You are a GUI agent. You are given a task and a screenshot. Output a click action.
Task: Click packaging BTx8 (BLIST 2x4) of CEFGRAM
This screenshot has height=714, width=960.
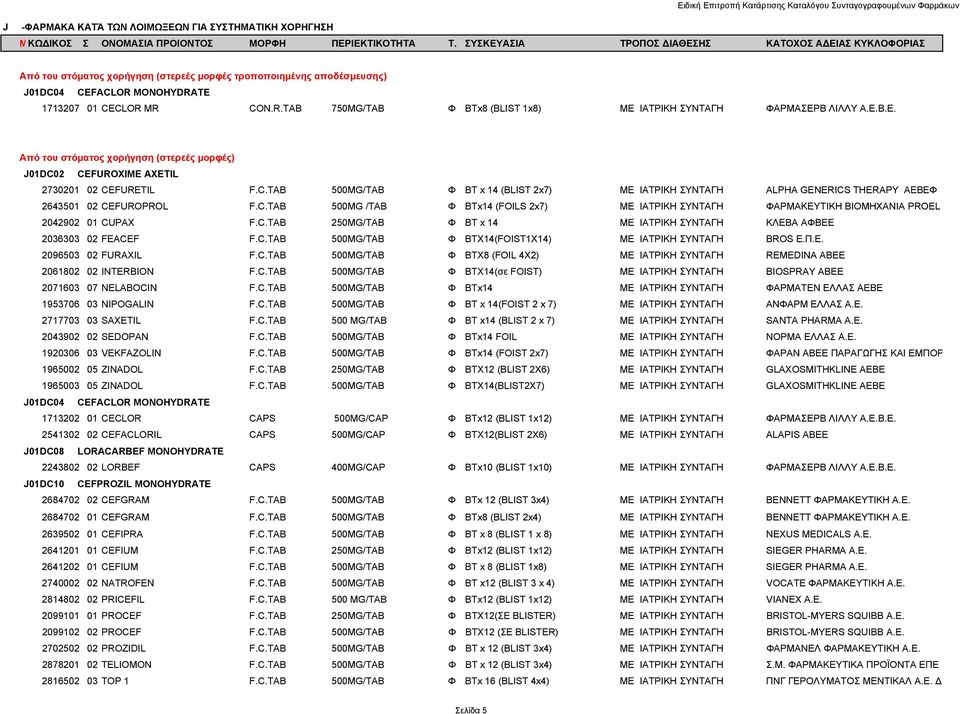[503, 517]
